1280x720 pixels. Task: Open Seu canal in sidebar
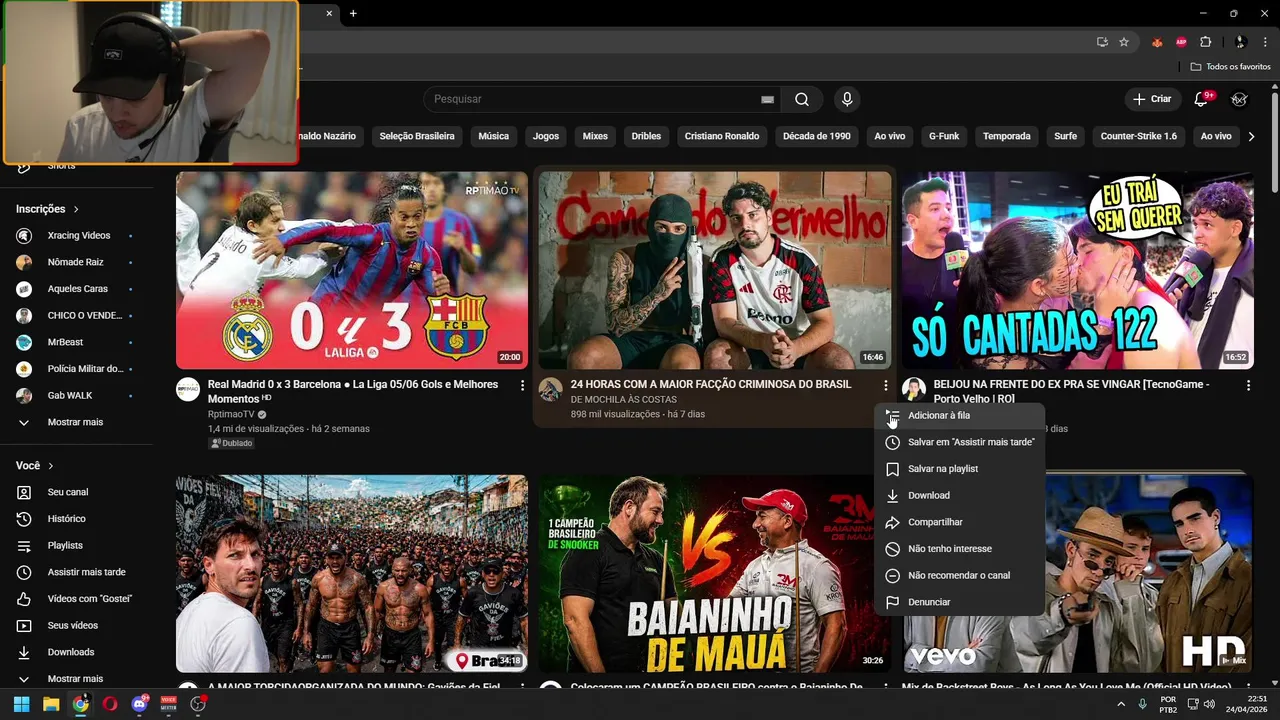69,492
